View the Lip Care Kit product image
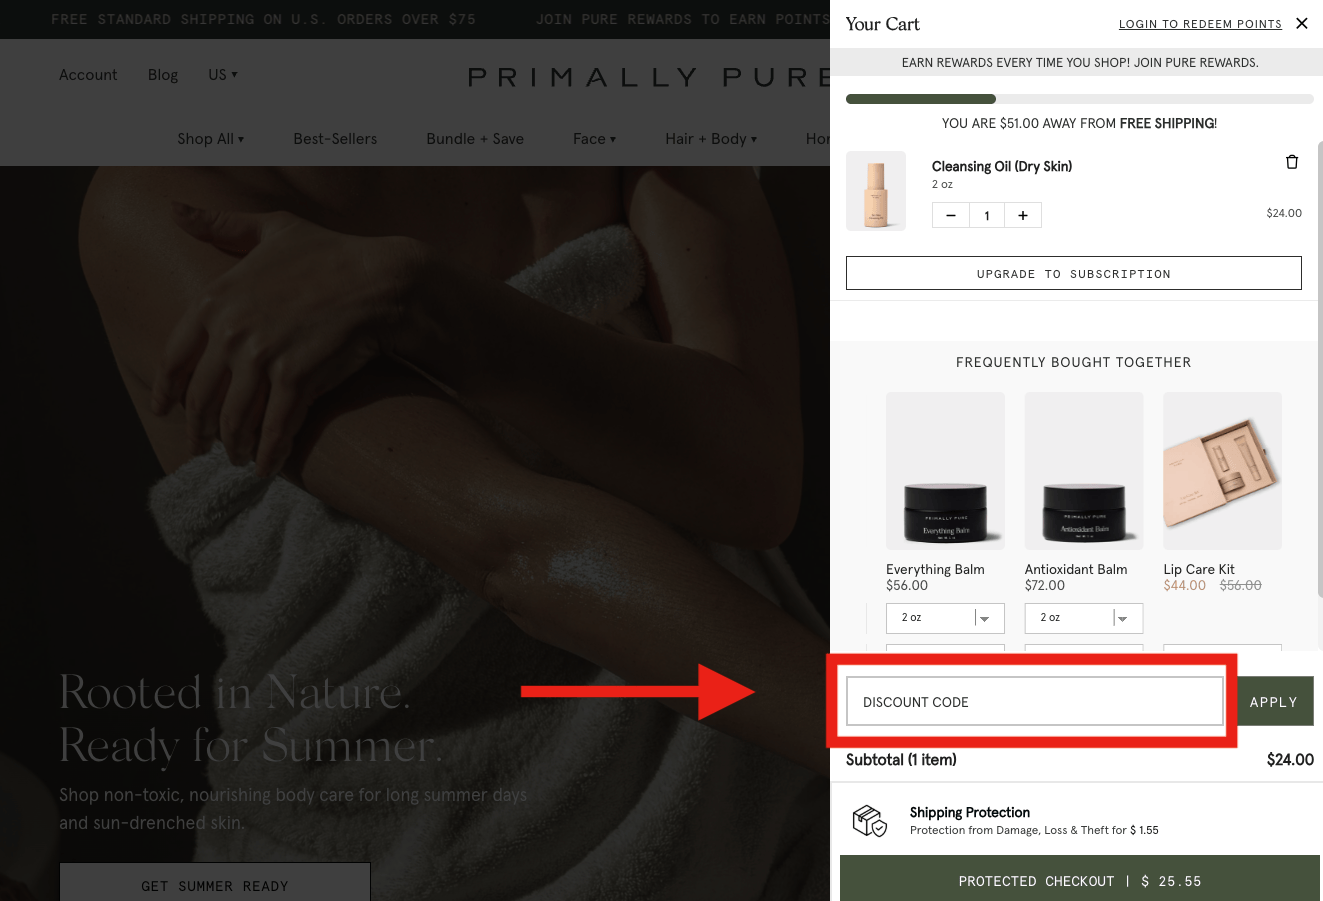 click(x=1222, y=470)
